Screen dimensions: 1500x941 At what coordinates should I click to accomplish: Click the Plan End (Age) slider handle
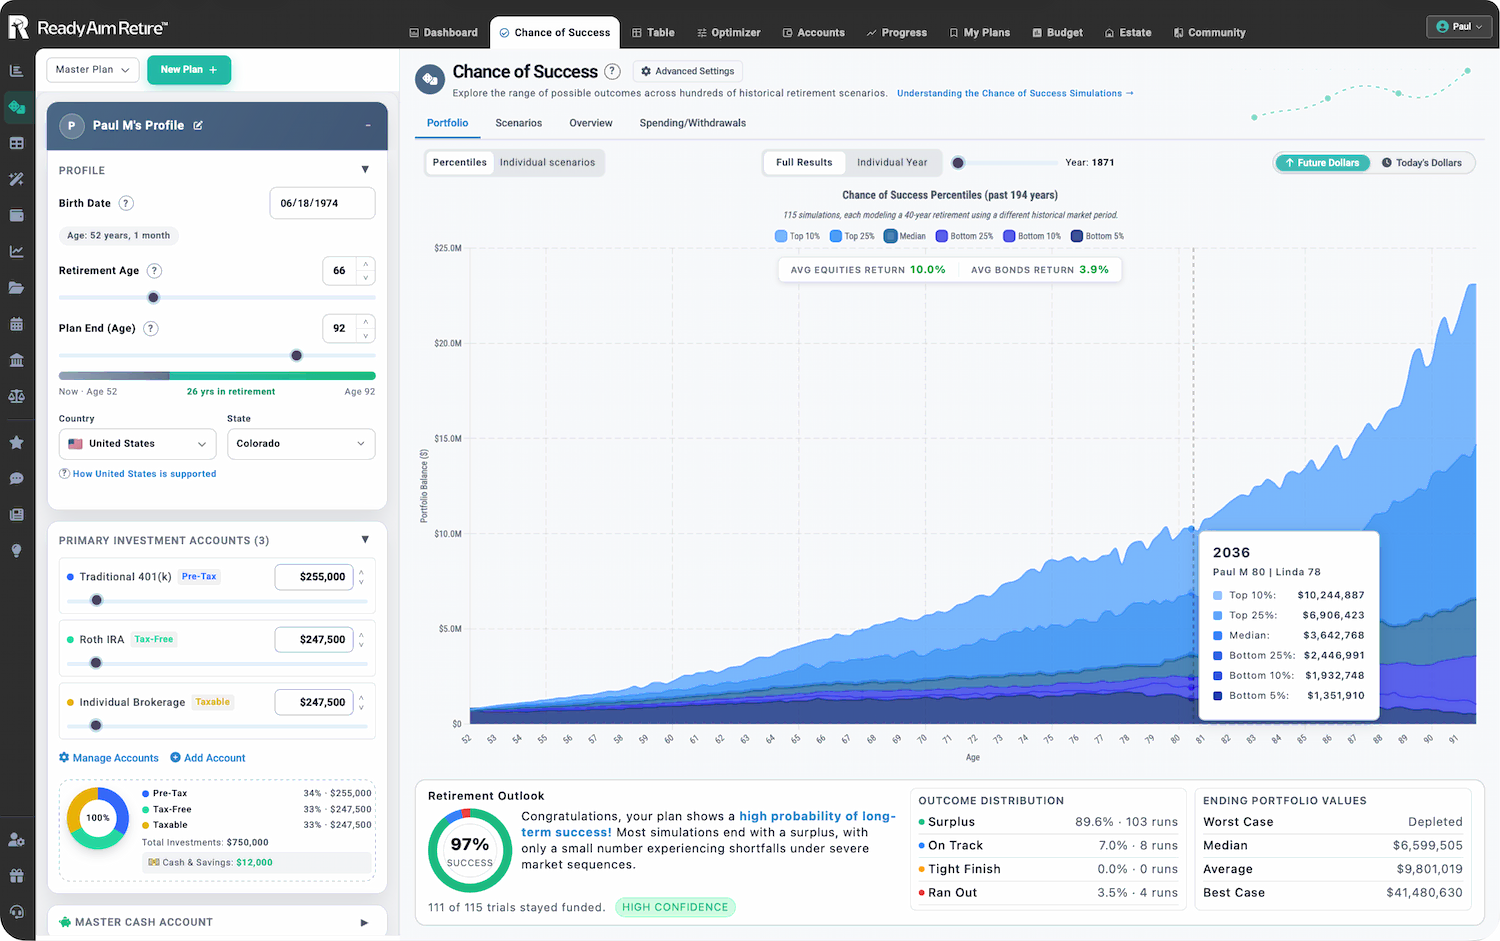(296, 355)
